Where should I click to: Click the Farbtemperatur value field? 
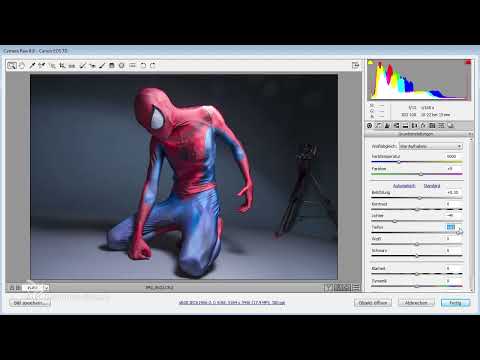point(453,156)
